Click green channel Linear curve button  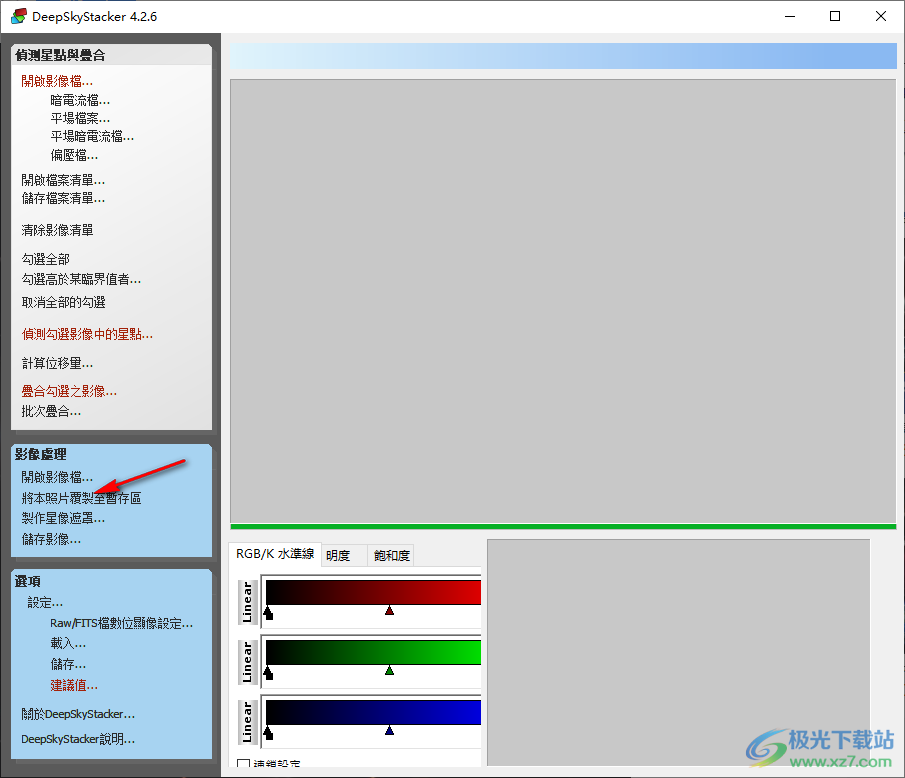click(x=248, y=662)
